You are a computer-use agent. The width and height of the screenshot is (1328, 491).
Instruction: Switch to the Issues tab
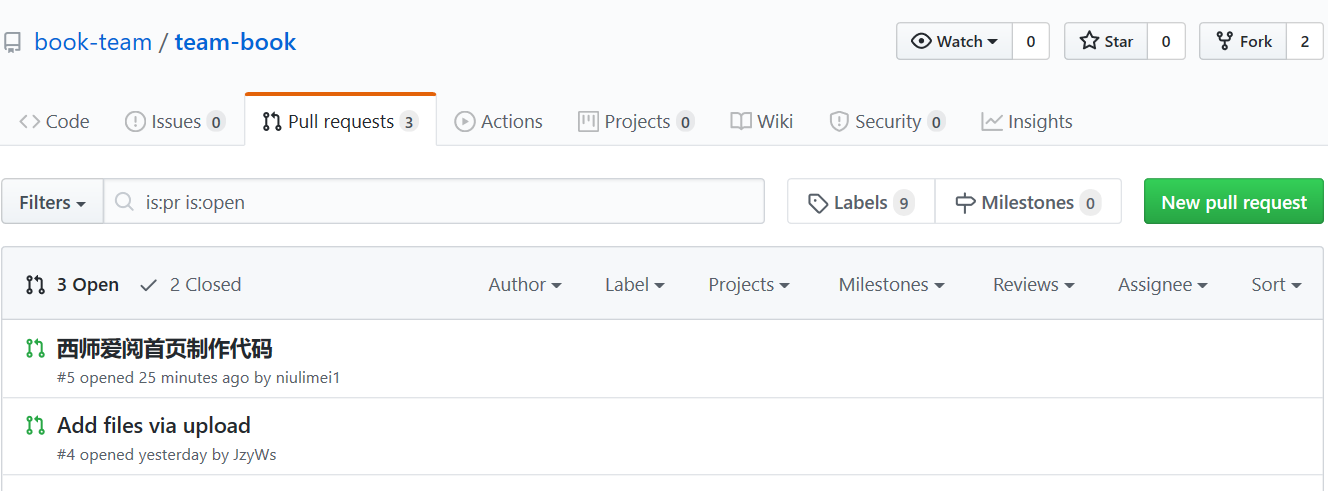click(x=174, y=122)
